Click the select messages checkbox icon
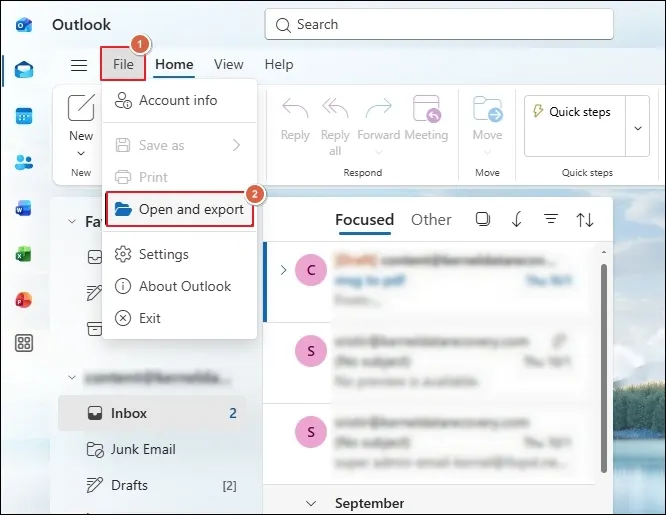Viewport: 666px width, 515px height. [x=483, y=219]
